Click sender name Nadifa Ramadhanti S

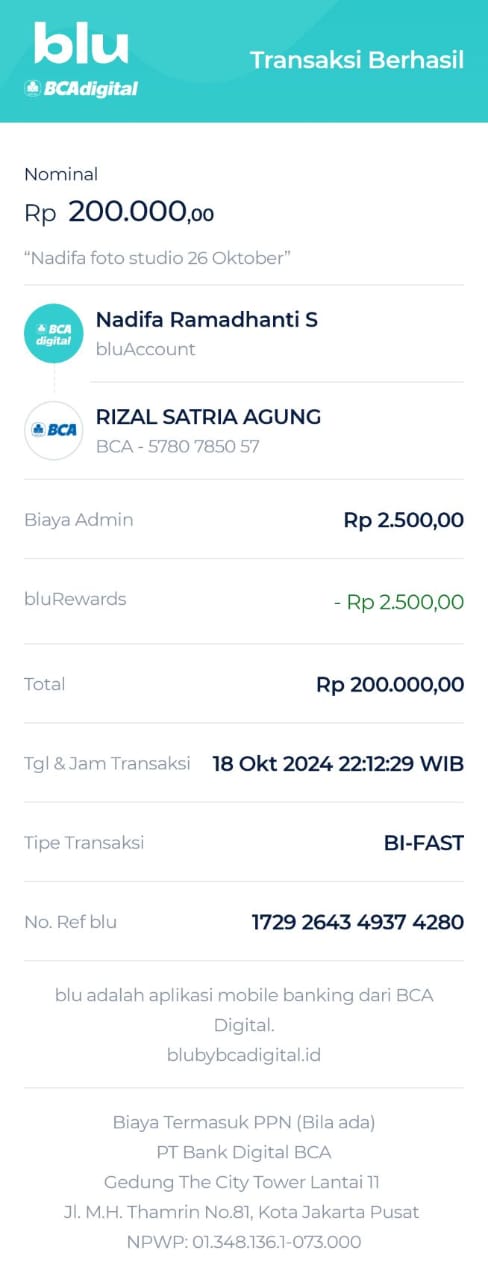pos(207,320)
